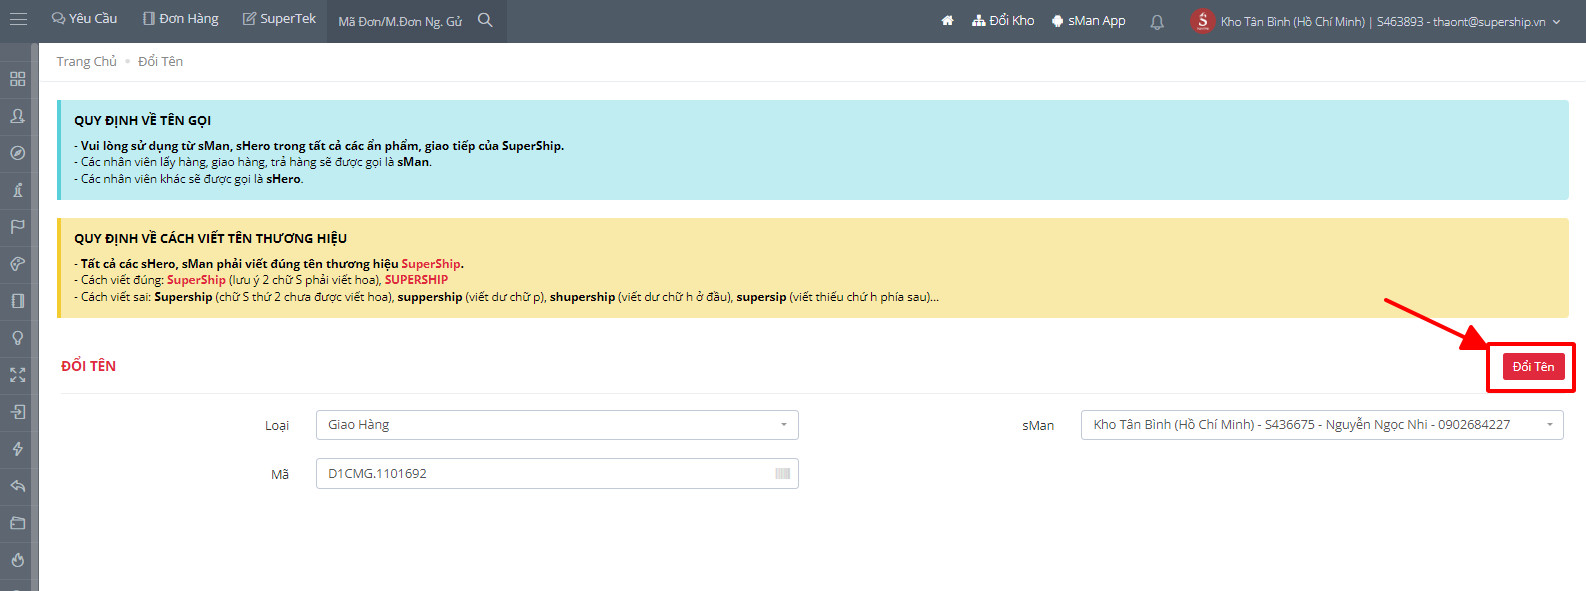Open the hamburger menu icon

[x=18, y=20]
